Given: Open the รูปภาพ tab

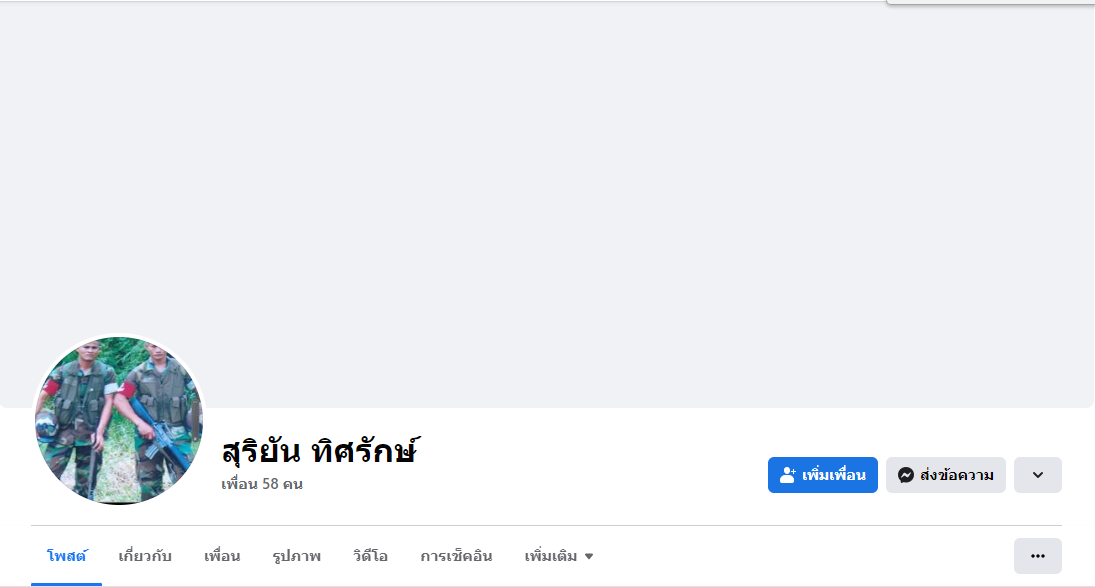Looking at the screenshot, I should point(296,556).
